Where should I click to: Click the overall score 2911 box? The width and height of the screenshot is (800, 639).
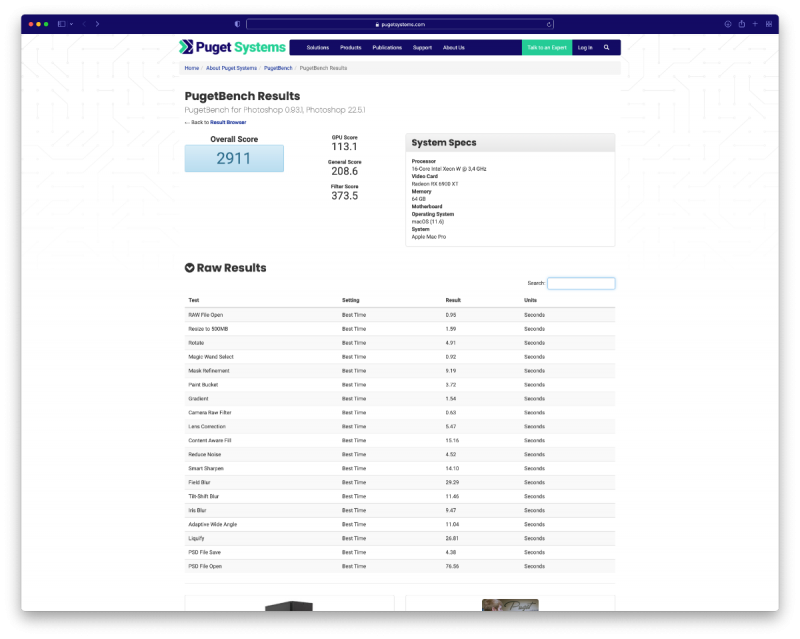(x=234, y=158)
